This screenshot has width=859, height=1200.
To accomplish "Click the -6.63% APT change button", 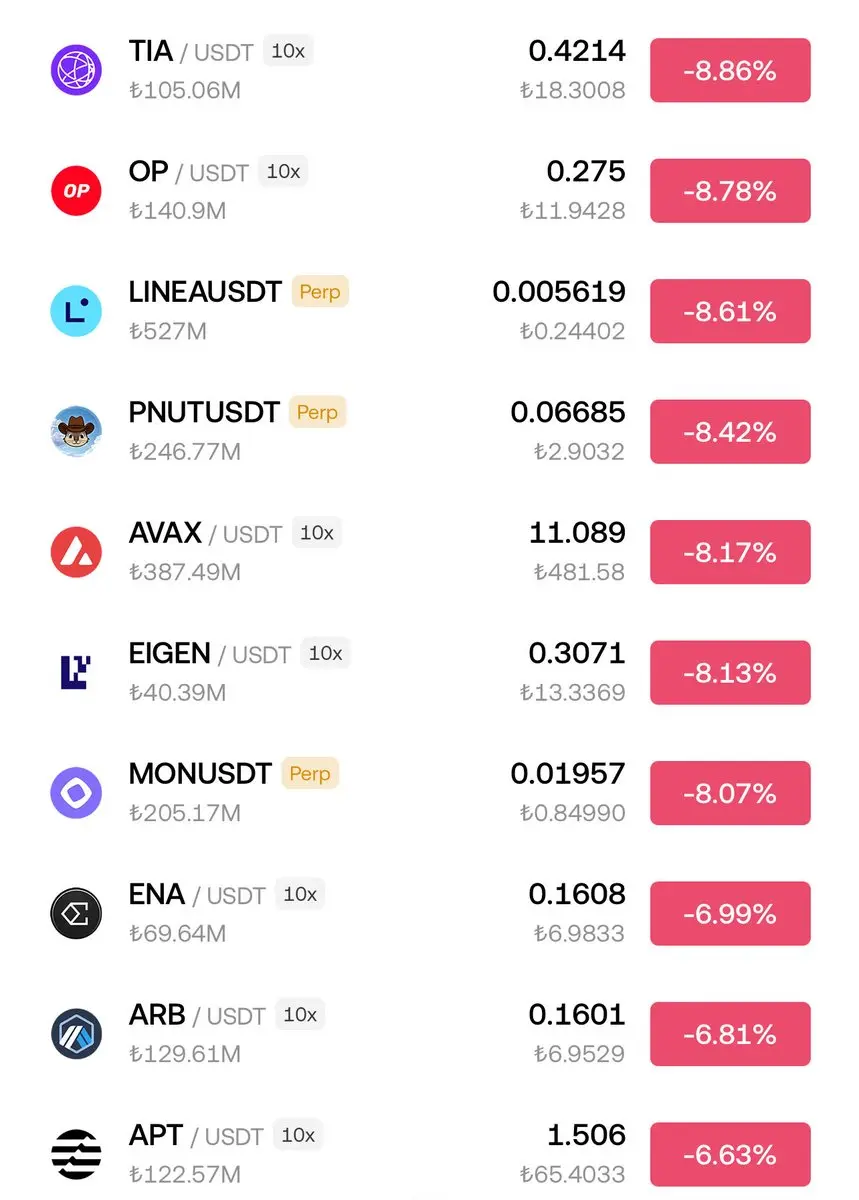I will (x=730, y=1154).
